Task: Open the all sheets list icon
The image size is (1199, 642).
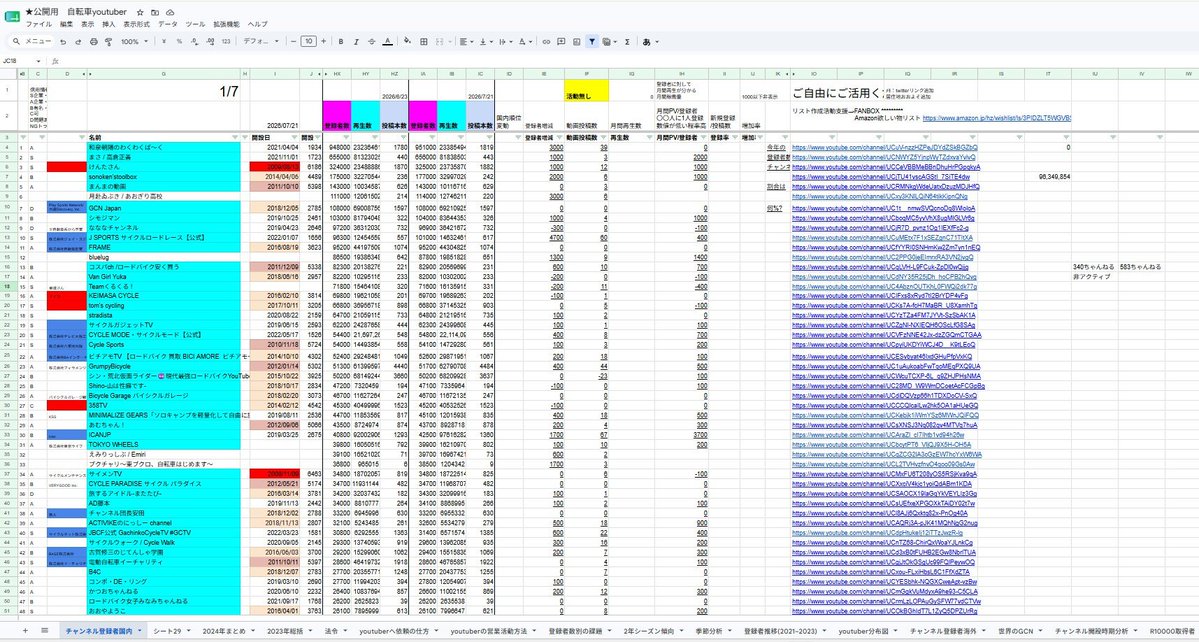Action: tap(44, 631)
